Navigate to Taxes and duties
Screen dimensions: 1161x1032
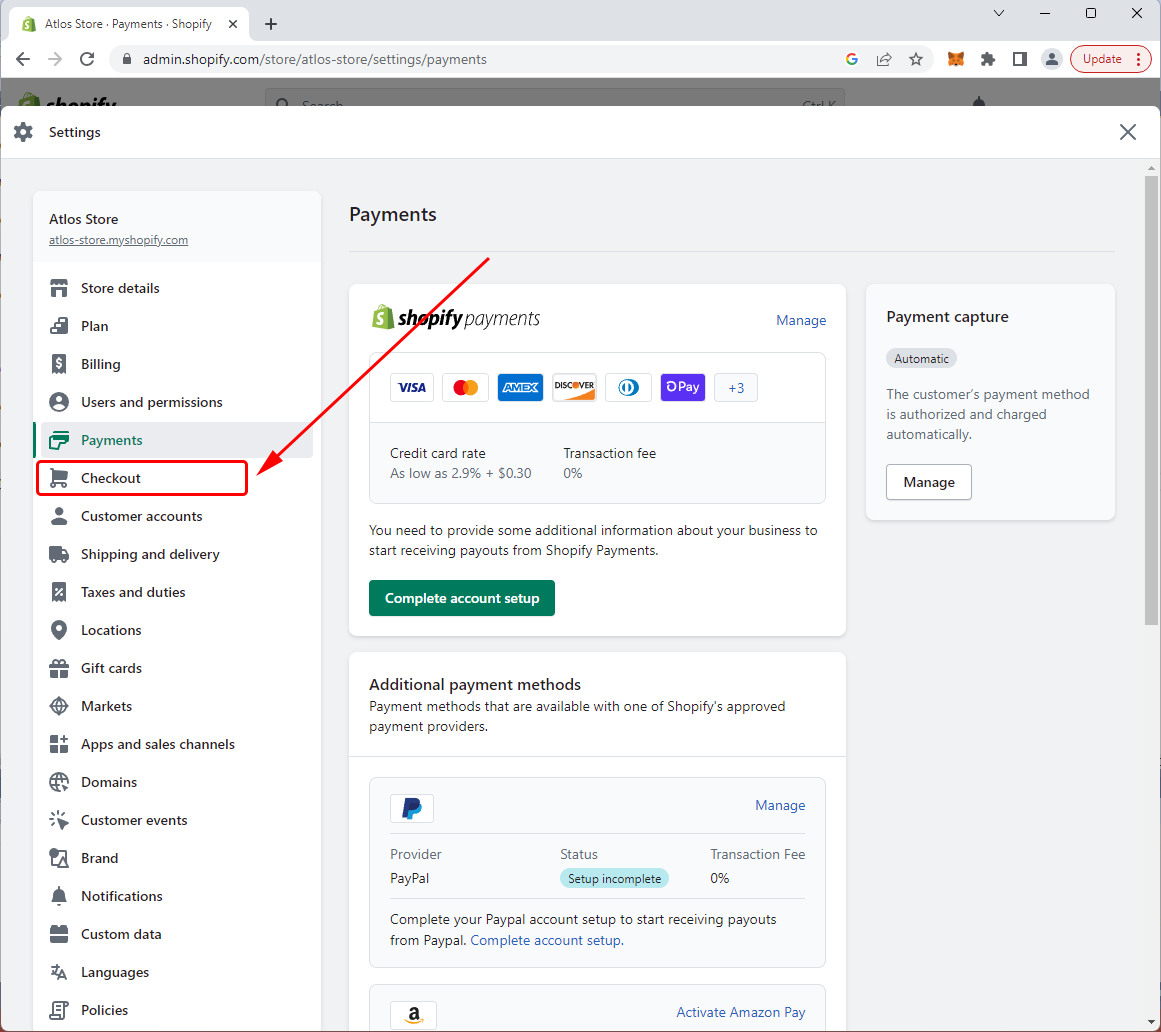point(133,592)
